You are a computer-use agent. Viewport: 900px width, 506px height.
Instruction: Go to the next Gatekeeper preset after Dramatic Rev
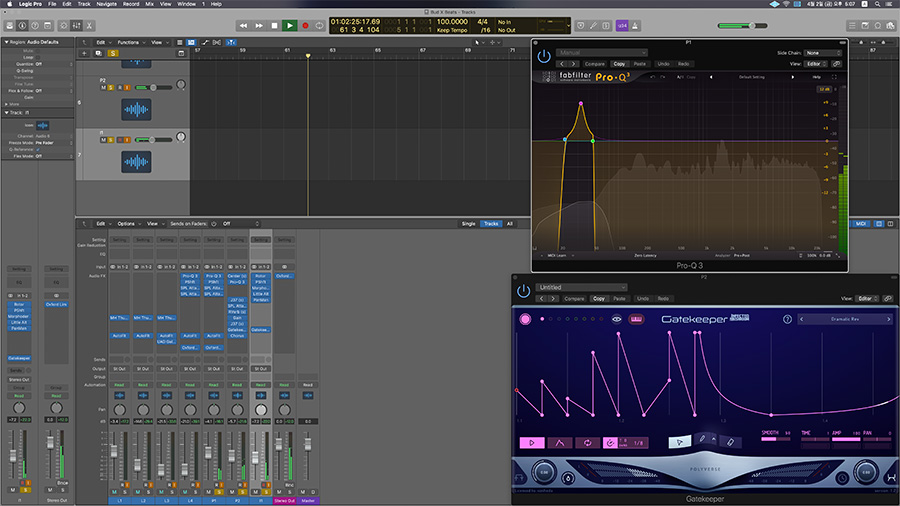coord(889,319)
